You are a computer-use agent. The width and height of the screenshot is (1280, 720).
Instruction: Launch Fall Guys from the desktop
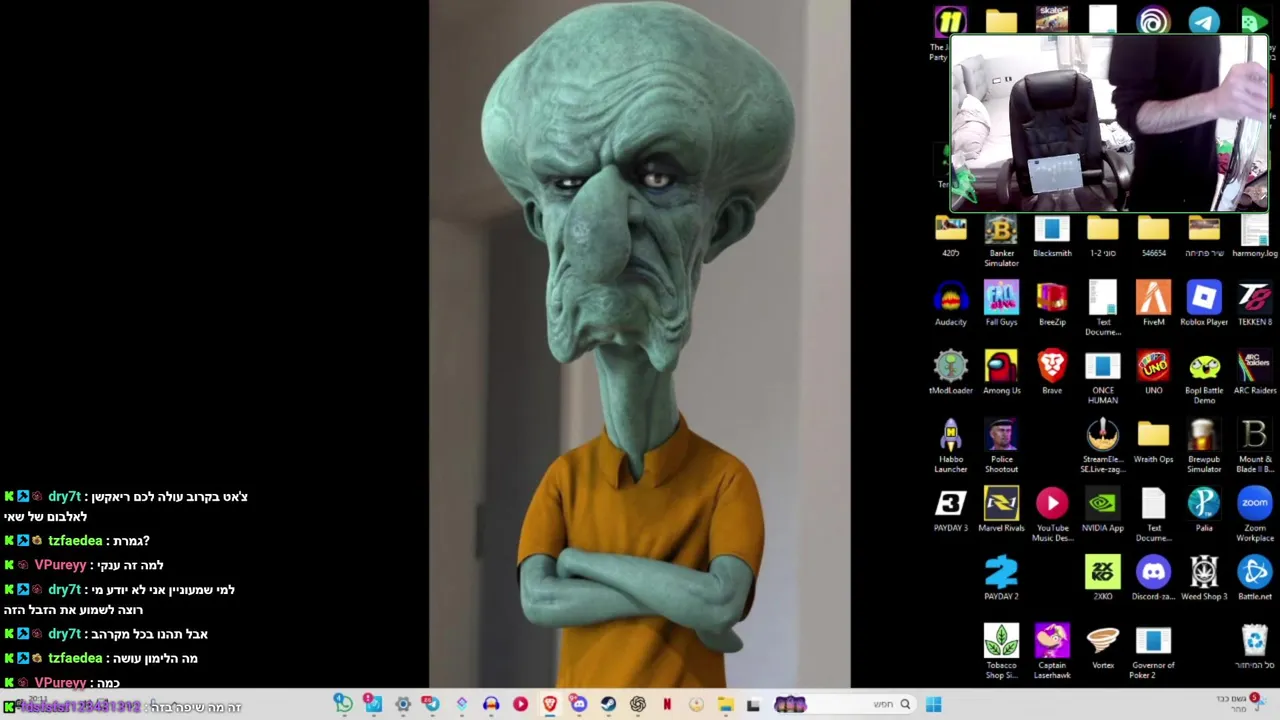[1001, 304]
